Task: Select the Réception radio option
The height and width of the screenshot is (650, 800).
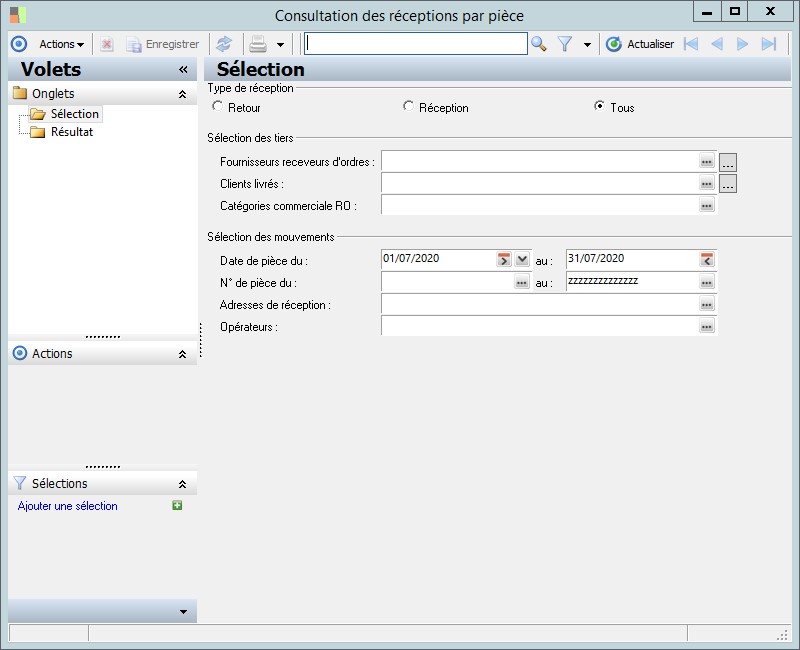Action: point(408,106)
